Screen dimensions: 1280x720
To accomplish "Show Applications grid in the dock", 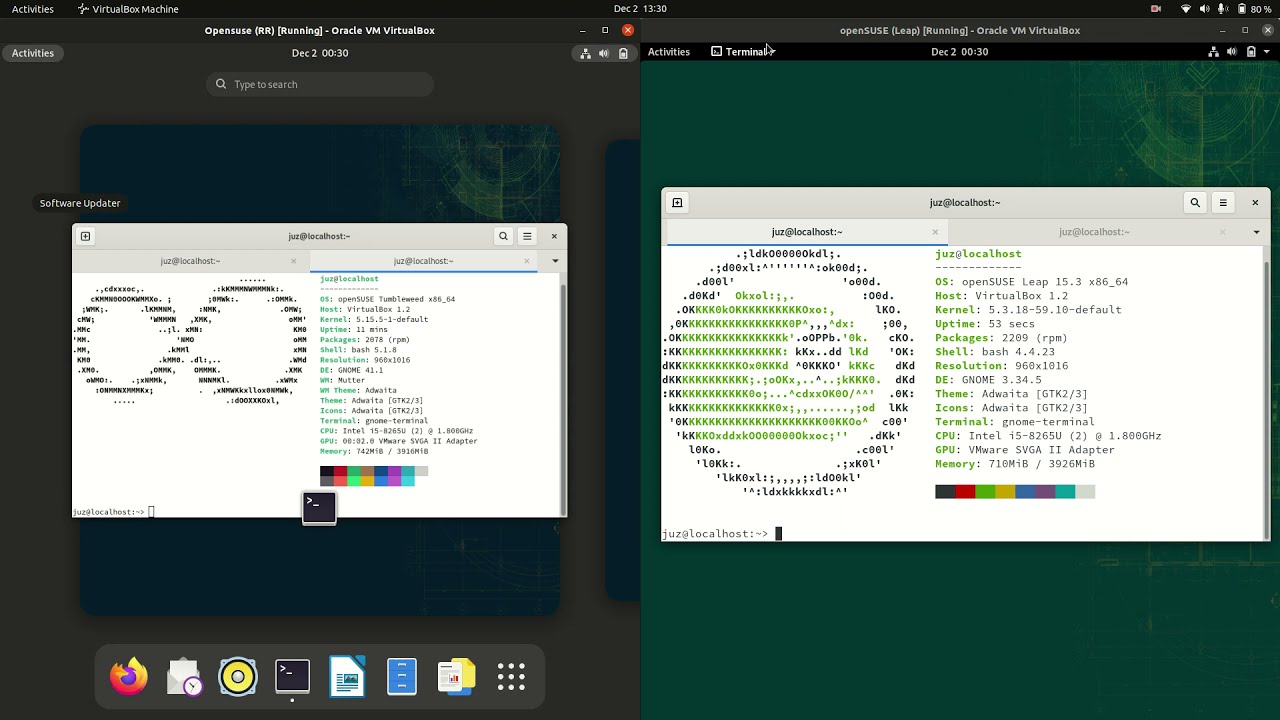I will pos(511,677).
